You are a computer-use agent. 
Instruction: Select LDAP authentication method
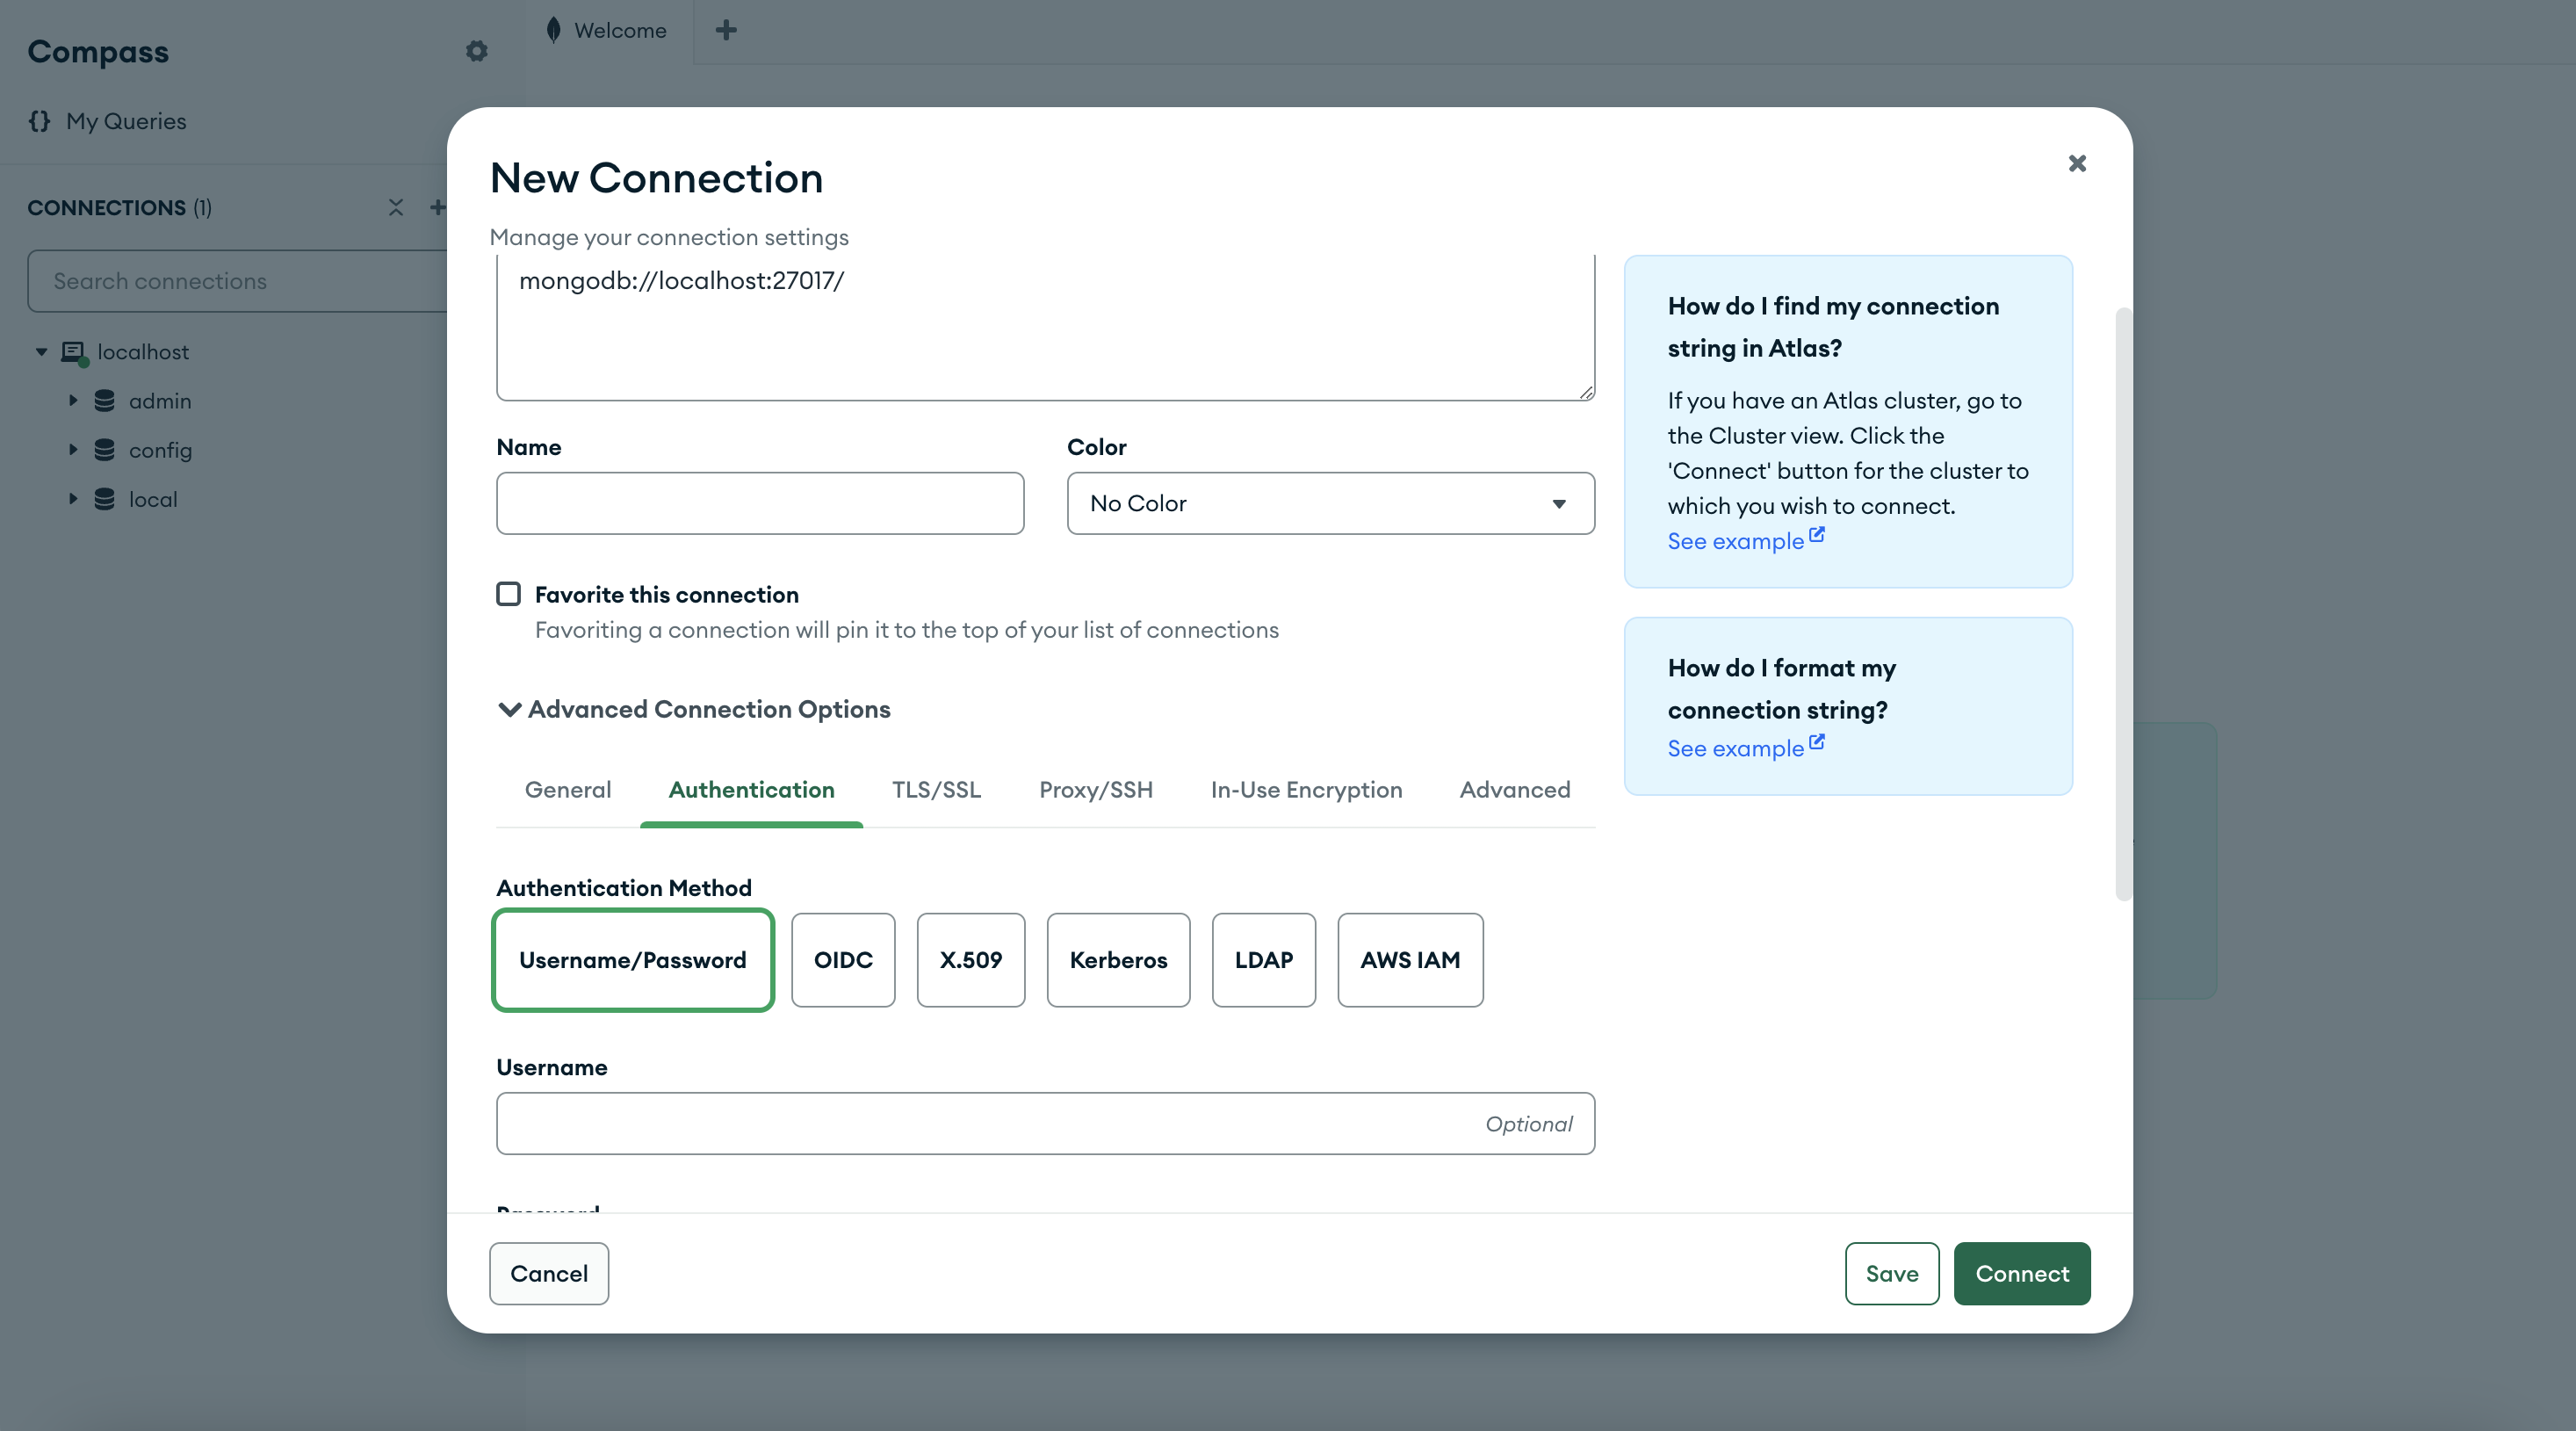pos(1264,960)
